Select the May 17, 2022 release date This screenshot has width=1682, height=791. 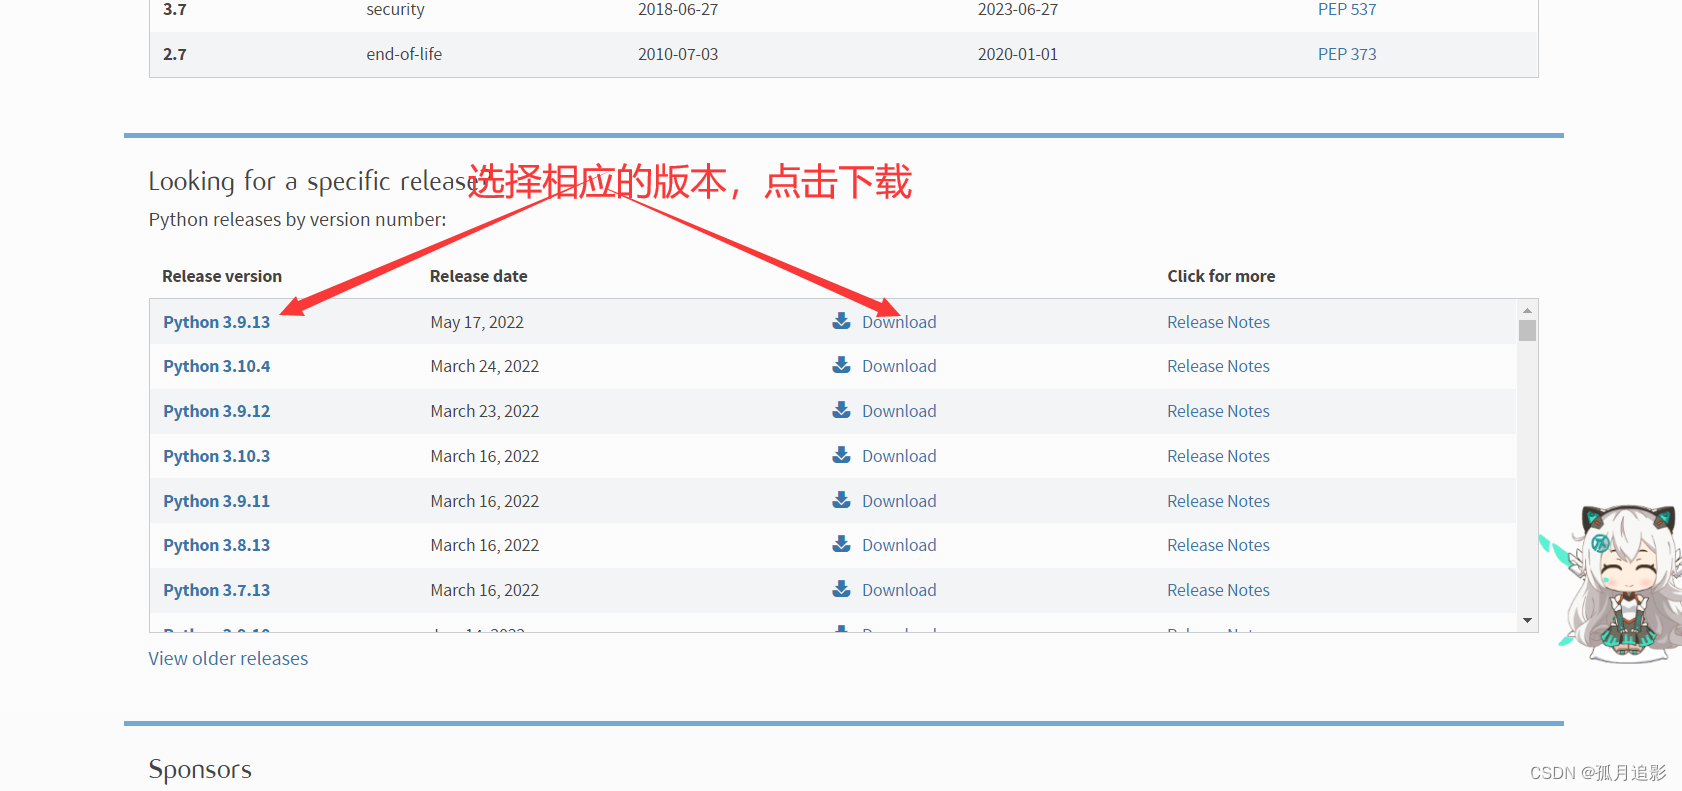(x=477, y=322)
